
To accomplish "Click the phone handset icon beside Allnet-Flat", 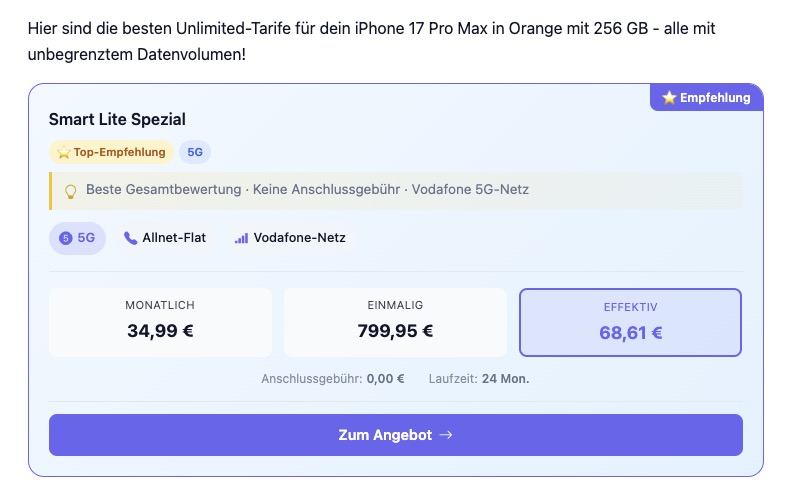I will pos(130,238).
